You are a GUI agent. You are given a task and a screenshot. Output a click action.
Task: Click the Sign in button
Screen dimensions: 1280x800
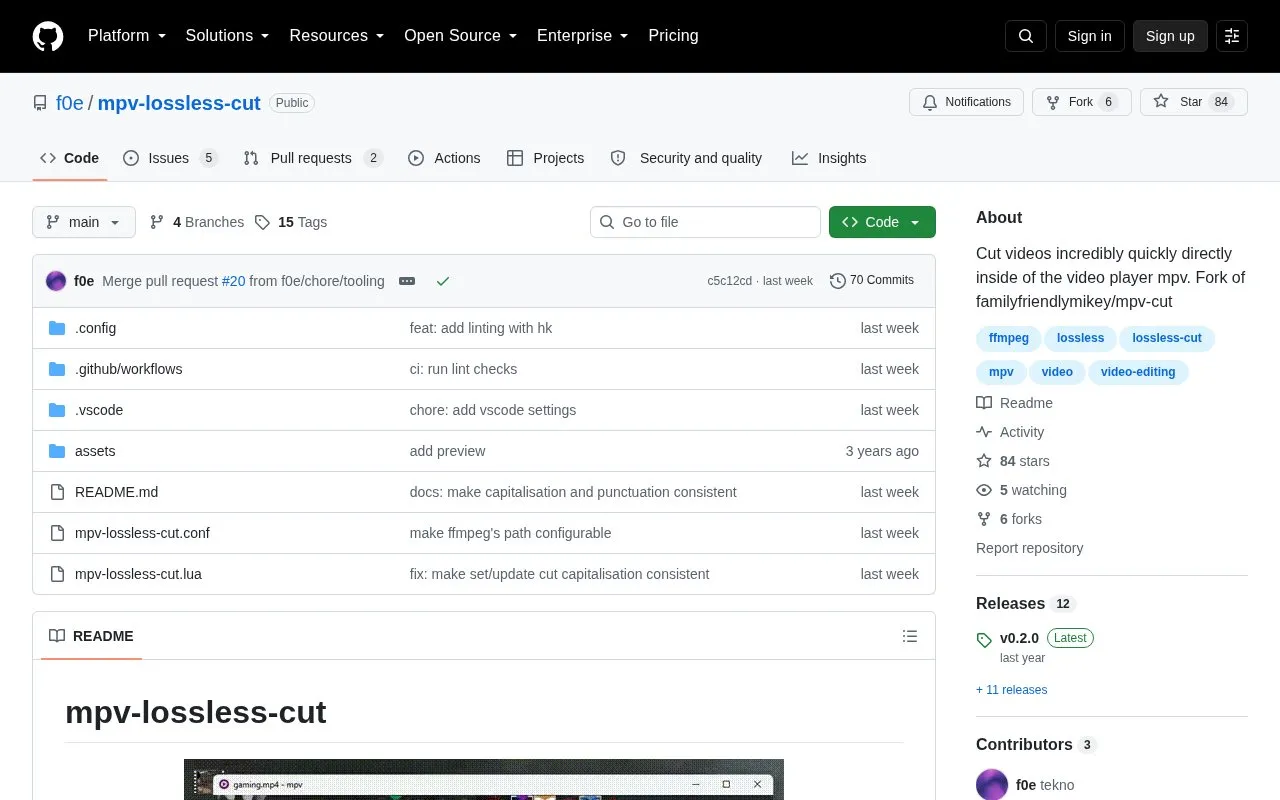pos(1089,36)
